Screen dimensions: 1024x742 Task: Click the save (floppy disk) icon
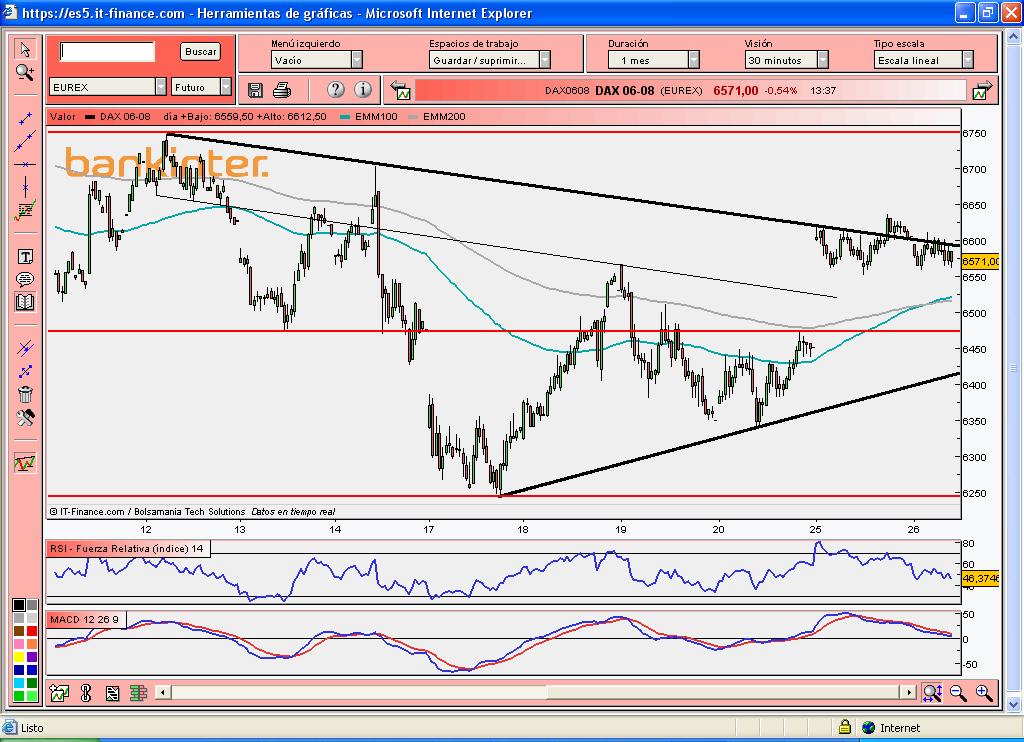tap(255, 90)
